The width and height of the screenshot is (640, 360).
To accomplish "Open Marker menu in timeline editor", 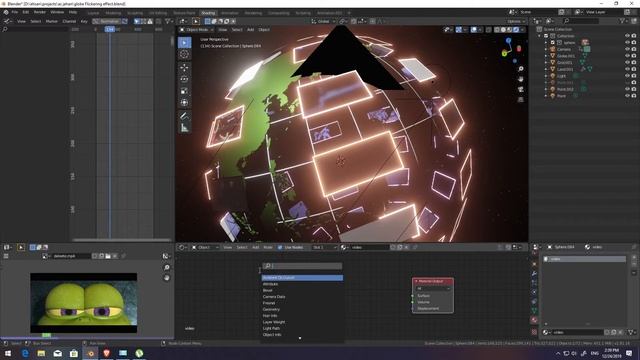I will click(51, 21).
